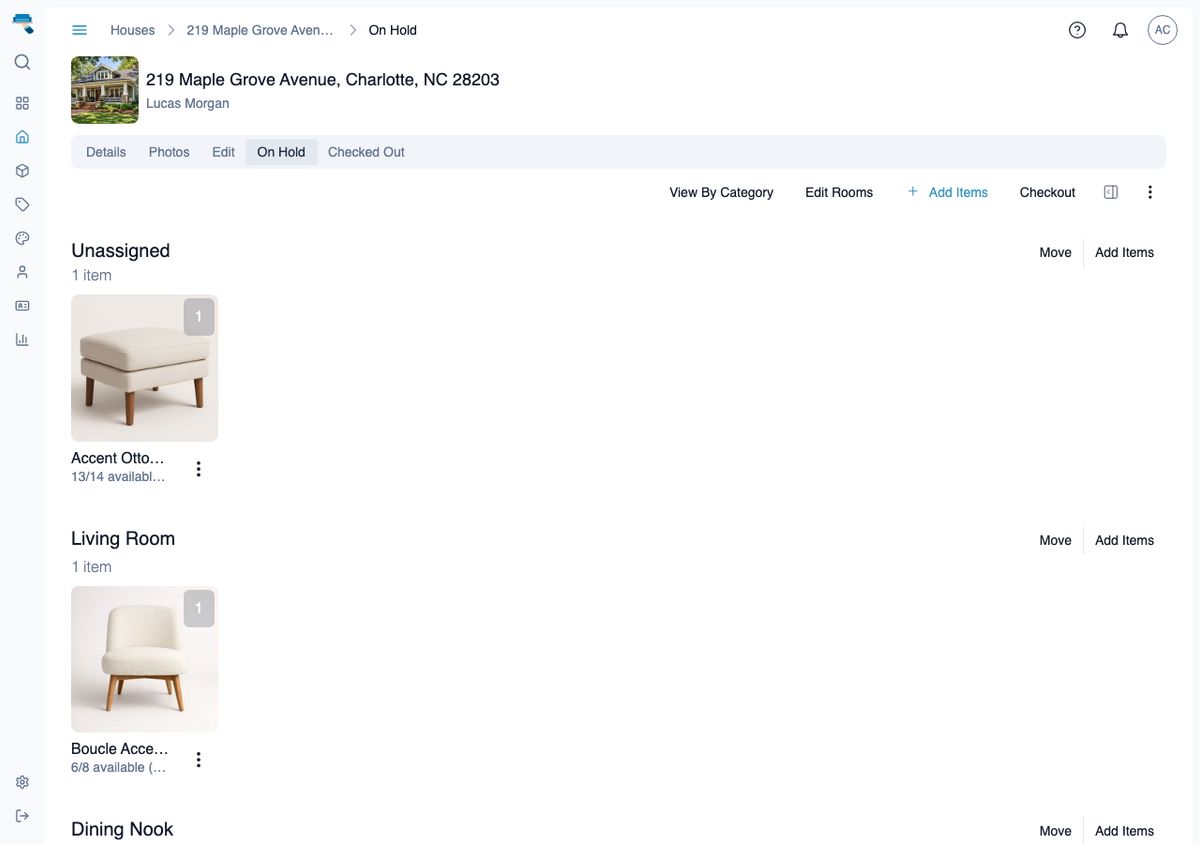
Task: Open the inventory box icon in sidebar
Action: point(22,171)
